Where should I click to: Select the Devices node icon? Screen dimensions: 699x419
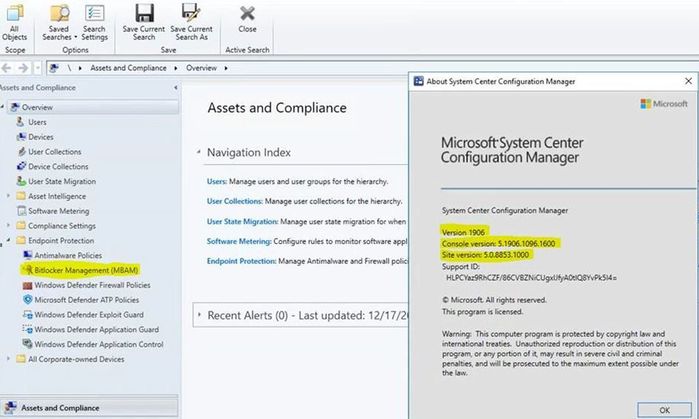(21, 137)
